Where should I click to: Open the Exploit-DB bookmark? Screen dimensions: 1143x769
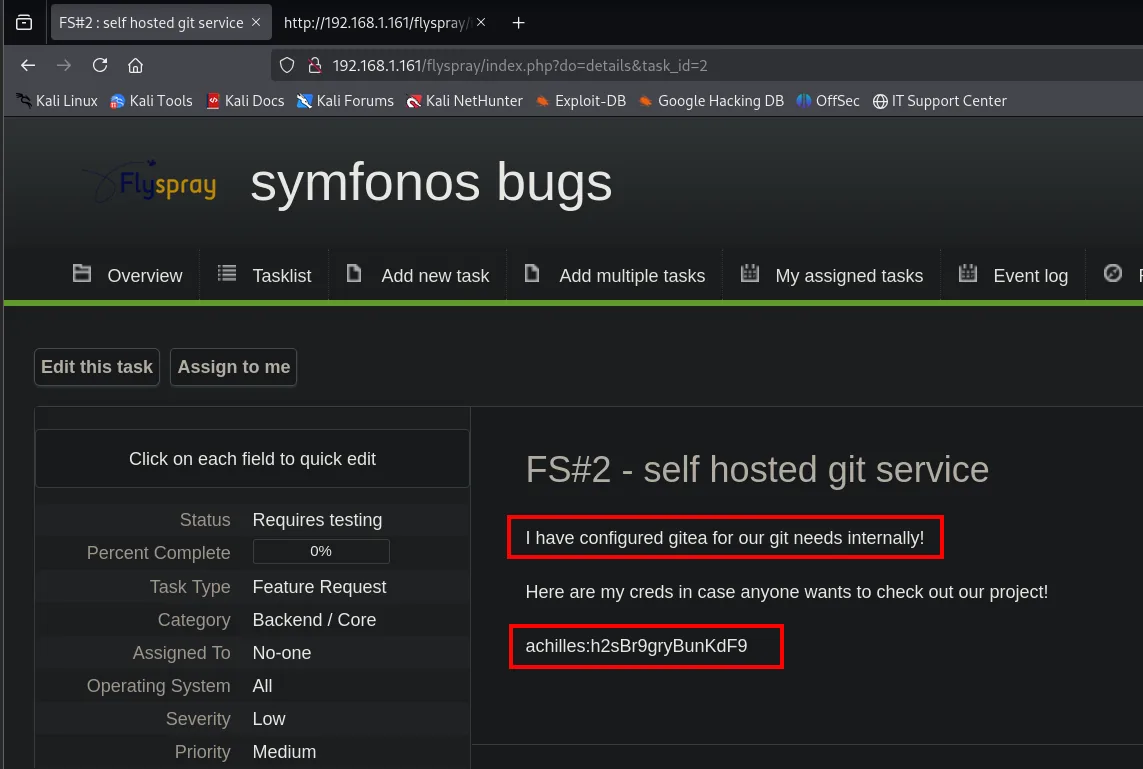pyautogui.click(x=580, y=101)
